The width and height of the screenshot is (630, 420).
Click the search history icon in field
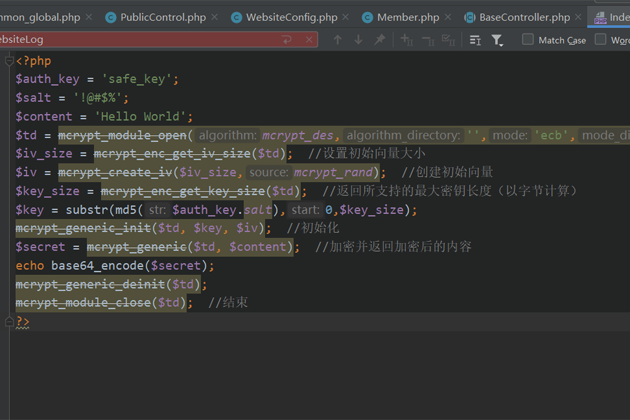(288, 40)
